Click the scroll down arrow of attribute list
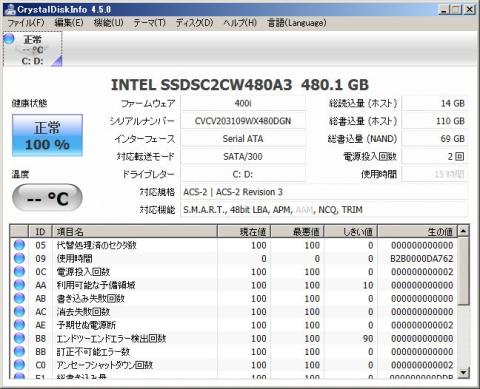480x389 pixels. pyautogui.click(x=463, y=372)
